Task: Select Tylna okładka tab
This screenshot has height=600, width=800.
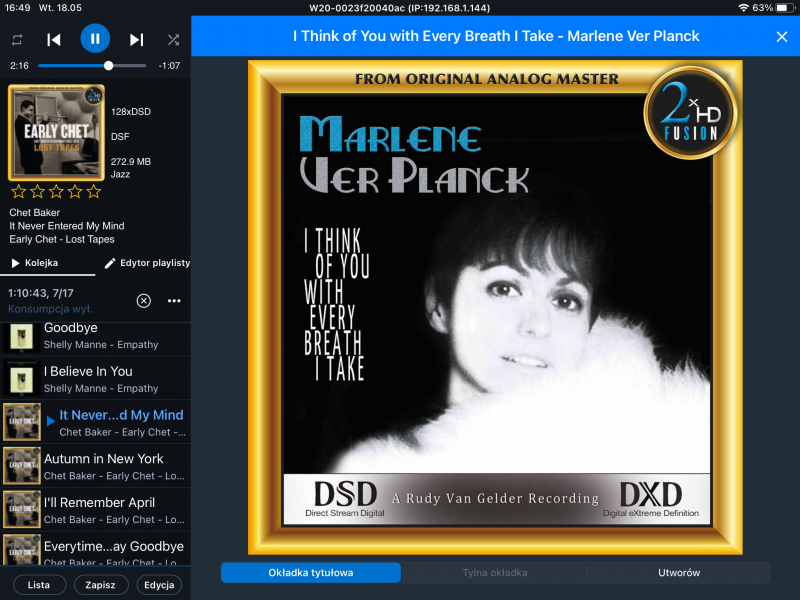Action: point(494,572)
